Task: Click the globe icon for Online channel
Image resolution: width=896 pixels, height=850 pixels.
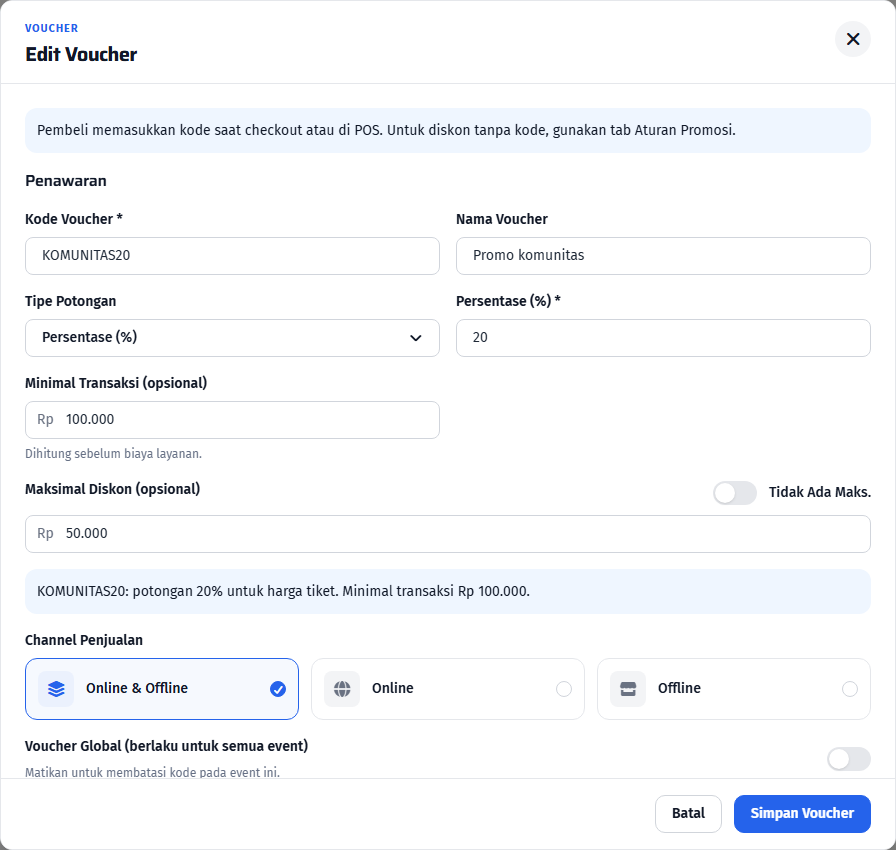Action: point(342,689)
